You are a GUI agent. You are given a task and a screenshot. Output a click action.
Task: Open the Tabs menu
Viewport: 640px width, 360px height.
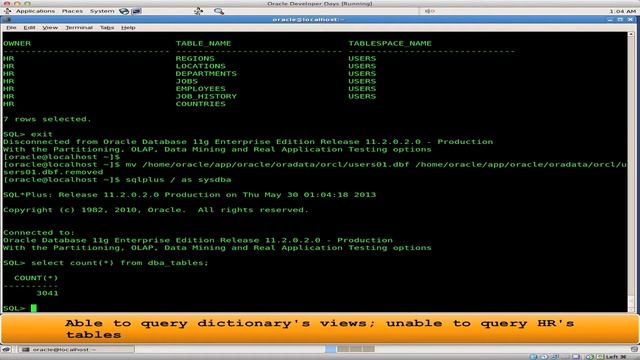coord(107,27)
